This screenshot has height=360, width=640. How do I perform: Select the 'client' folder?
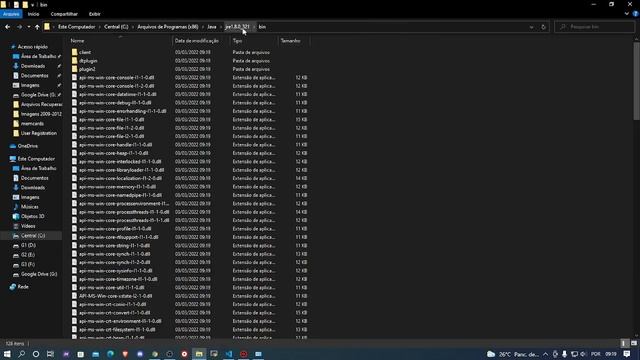tap(85, 52)
